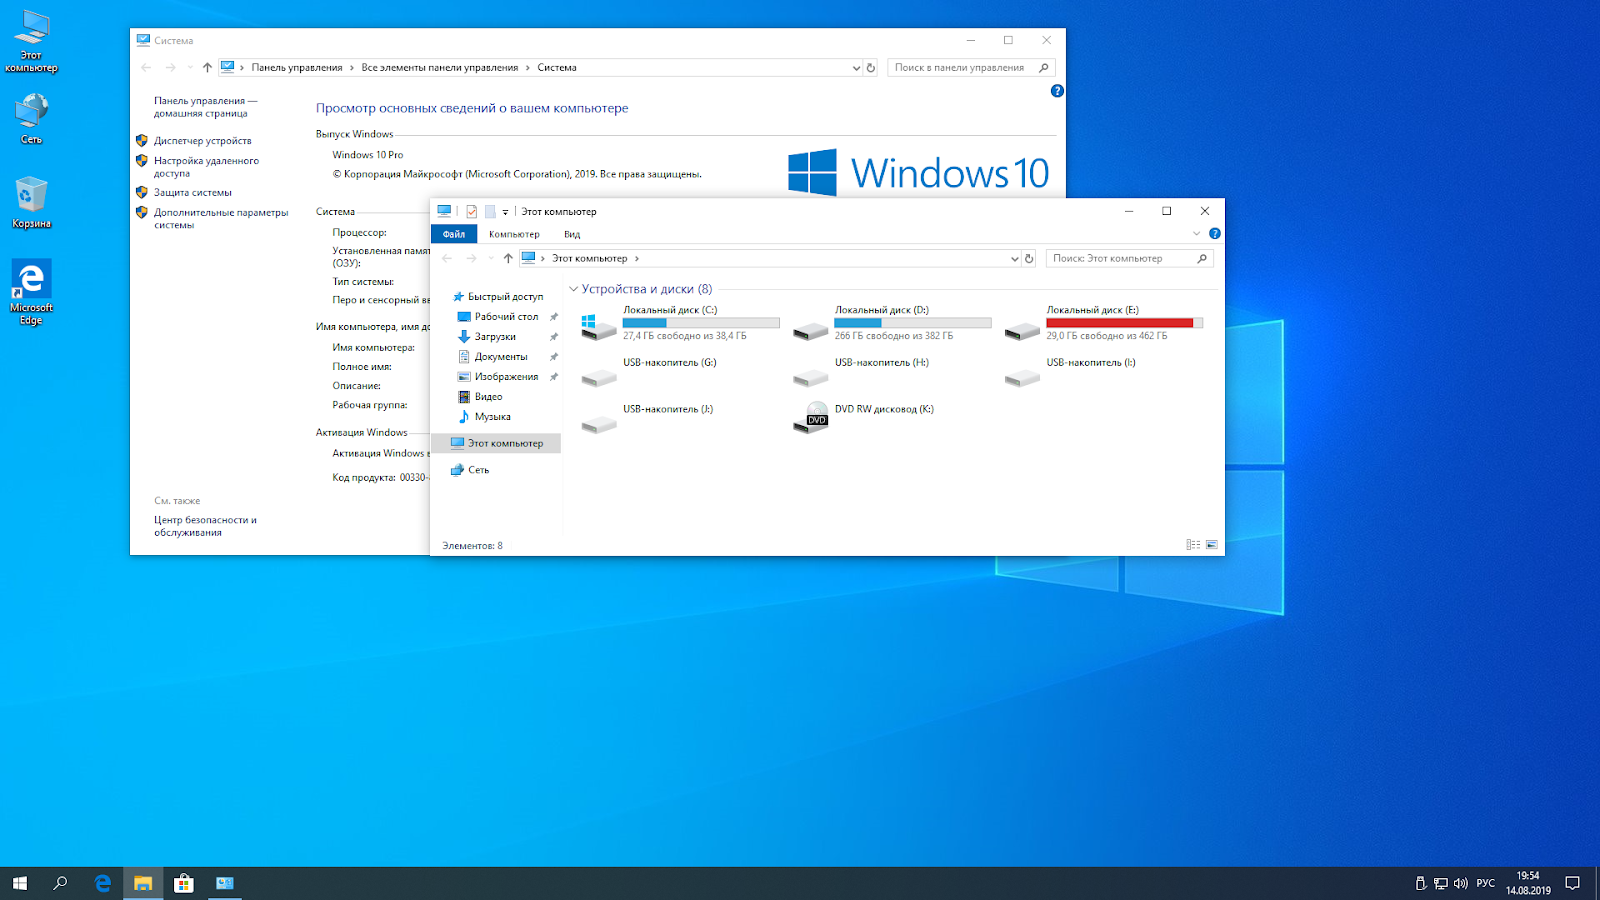The height and width of the screenshot is (900, 1600).
Task: Open Microsoft Store from the taskbar
Action: coord(184,883)
